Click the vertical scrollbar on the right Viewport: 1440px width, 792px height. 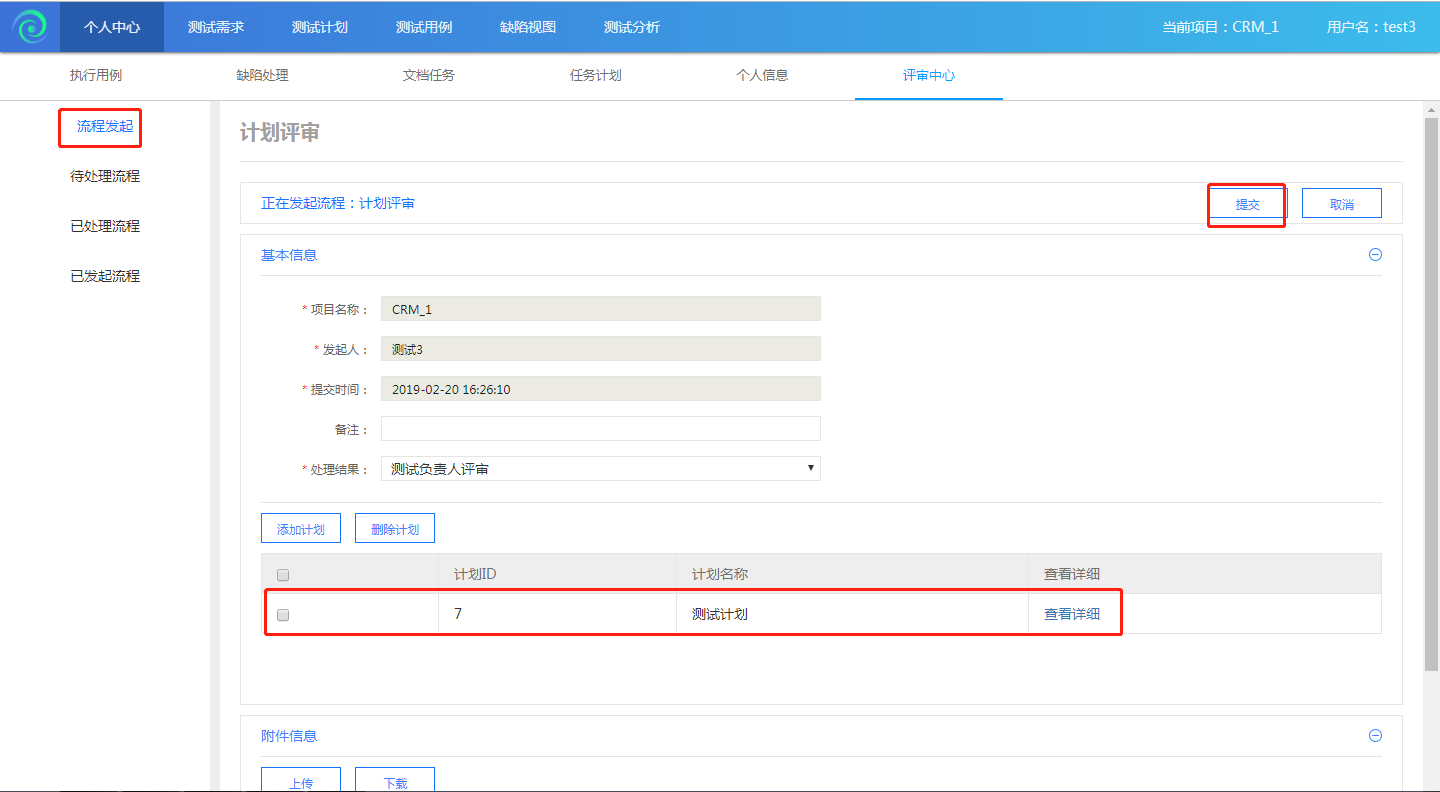coord(1431,400)
